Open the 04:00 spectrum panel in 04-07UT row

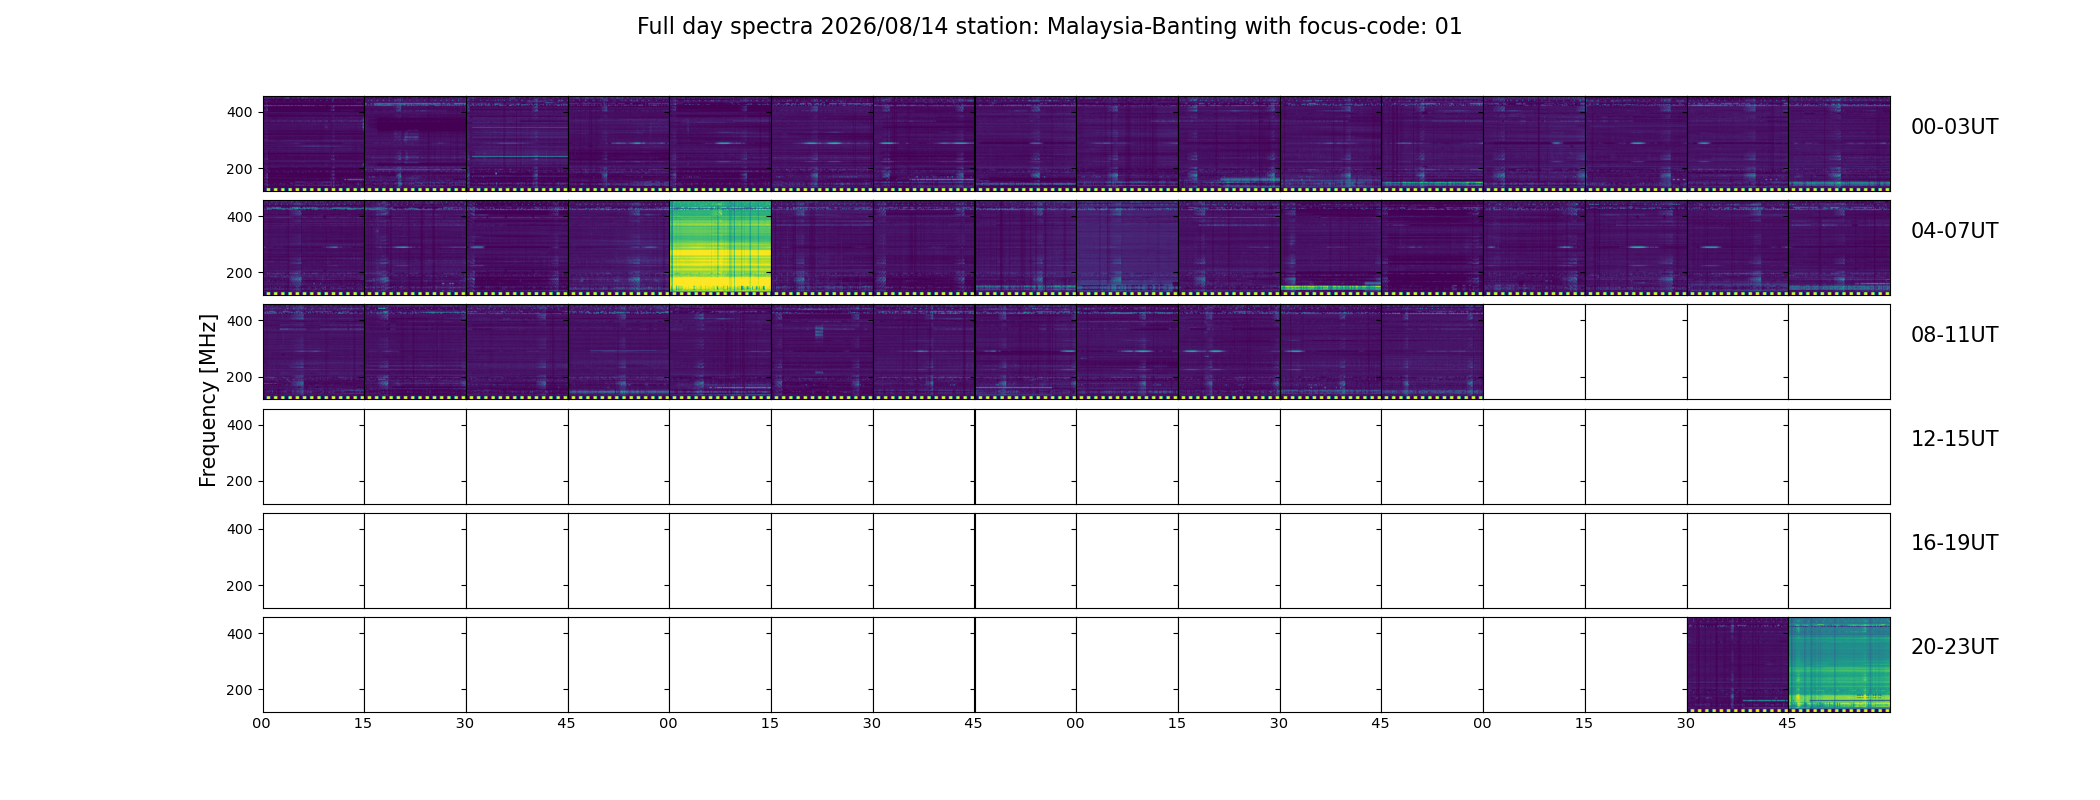coord(313,247)
